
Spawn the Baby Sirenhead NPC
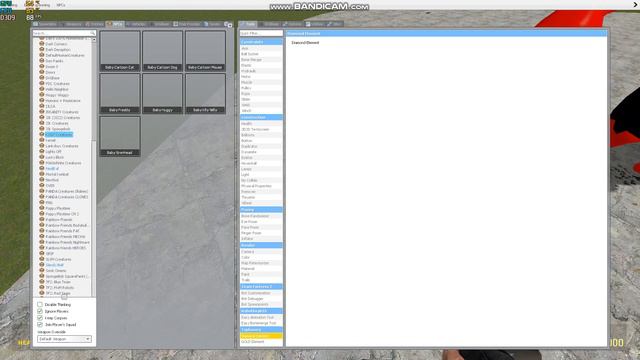120,136
